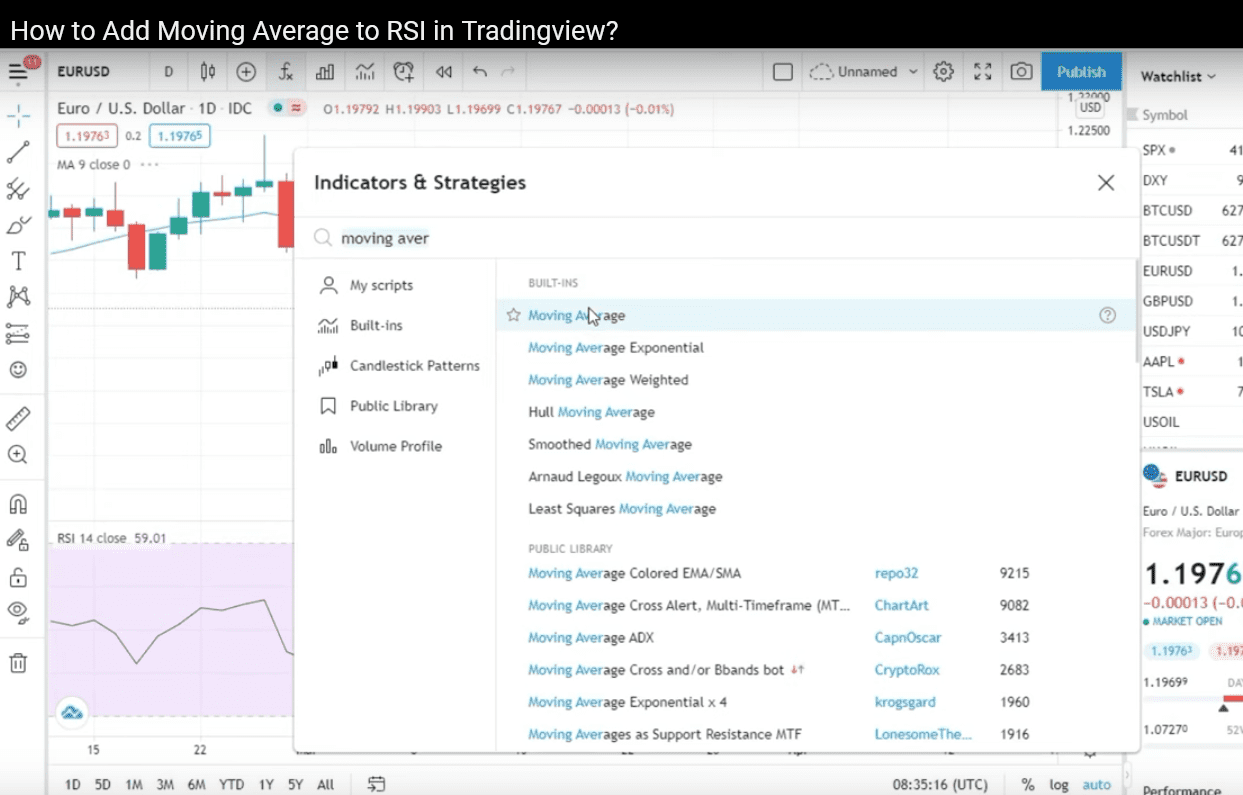Redo the last action
This screenshot has width=1243, height=795.
pyautogui.click(x=508, y=72)
